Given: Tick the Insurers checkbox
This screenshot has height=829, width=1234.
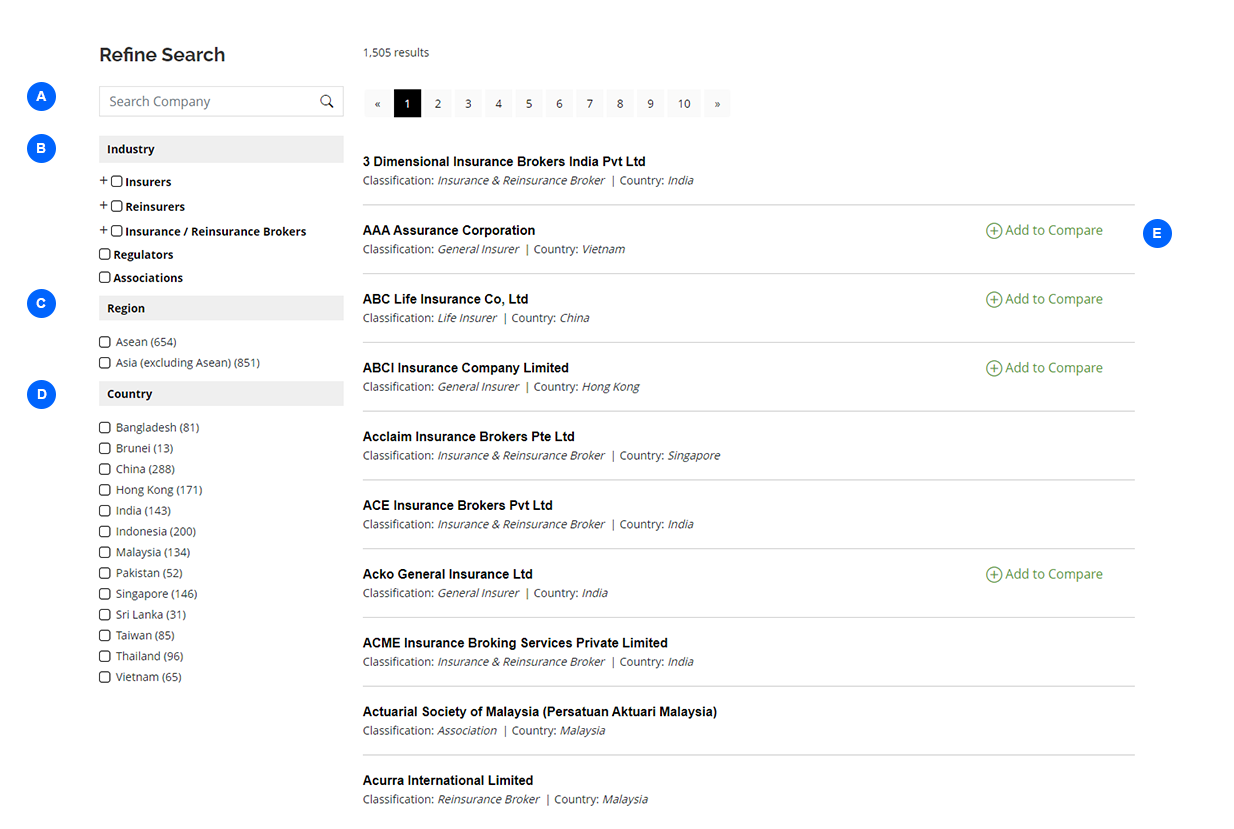Looking at the screenshot, I should click(x=117, y=182).
